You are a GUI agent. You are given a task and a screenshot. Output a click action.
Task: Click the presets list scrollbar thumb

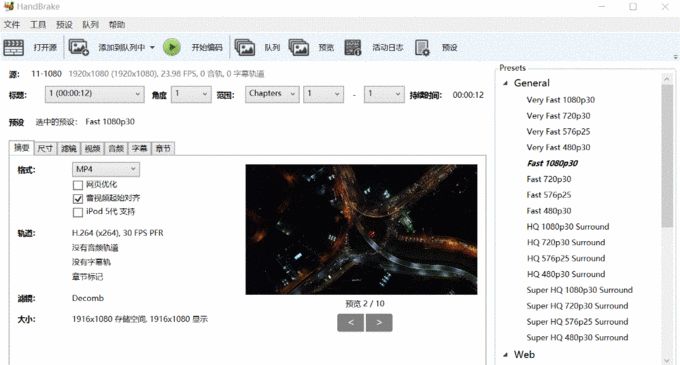click(667, 155)
